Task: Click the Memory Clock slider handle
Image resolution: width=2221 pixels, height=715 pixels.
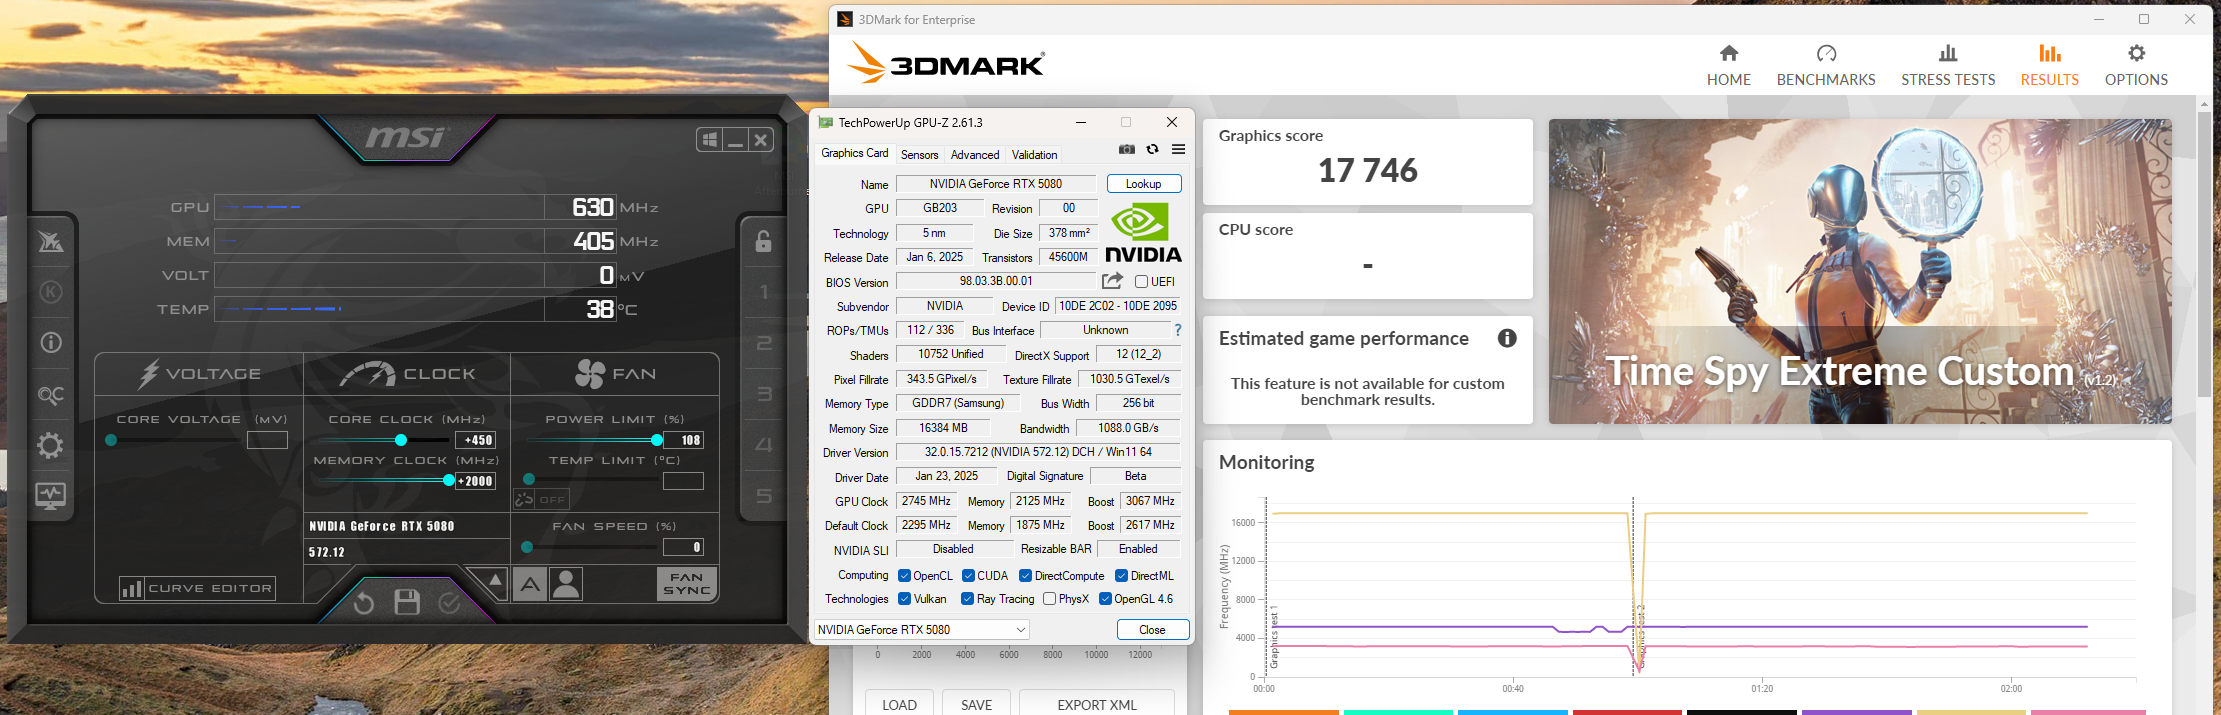Action: (449, 481)
